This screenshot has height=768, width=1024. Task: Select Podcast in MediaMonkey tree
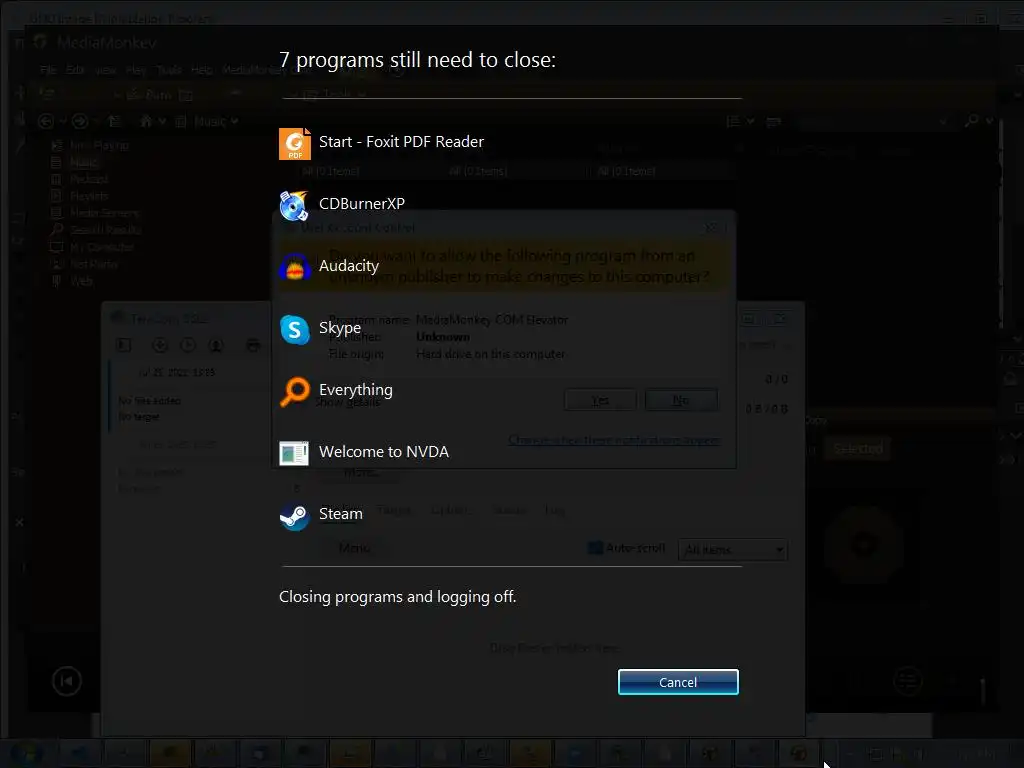click(x=89, y=179)
